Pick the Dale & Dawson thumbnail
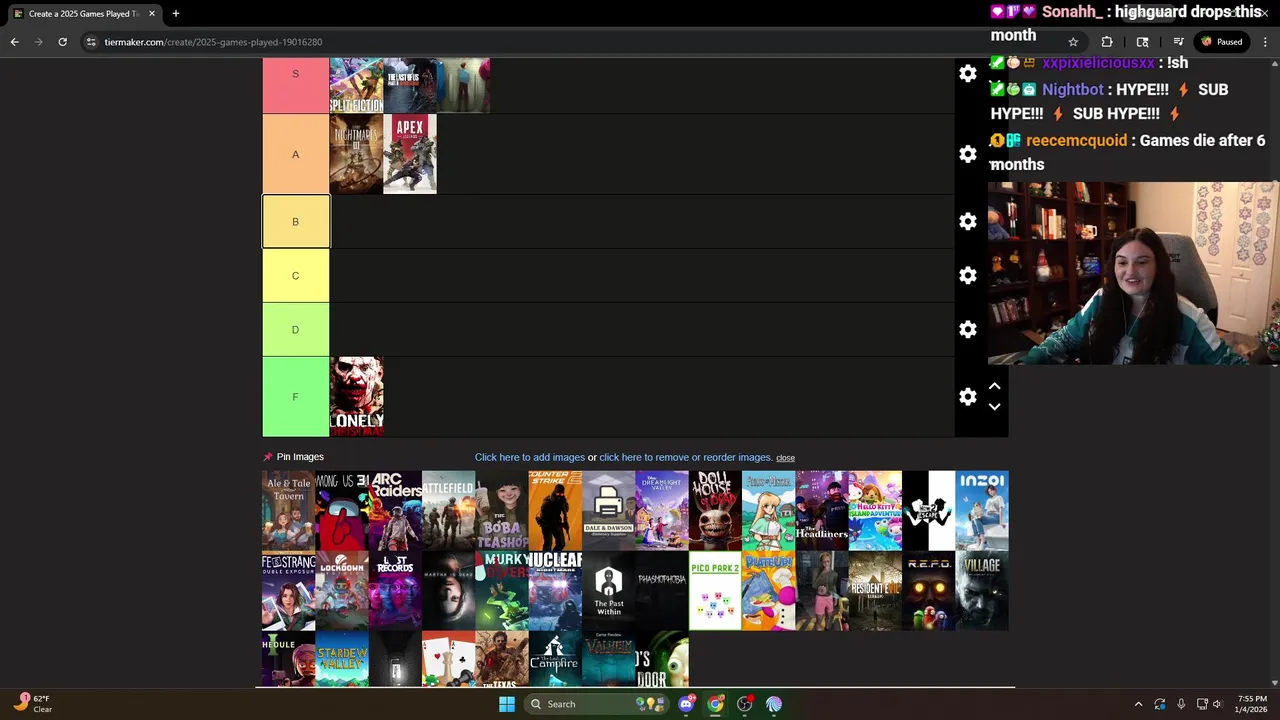This screenshot has width=1280, height=720. [608, 511]
